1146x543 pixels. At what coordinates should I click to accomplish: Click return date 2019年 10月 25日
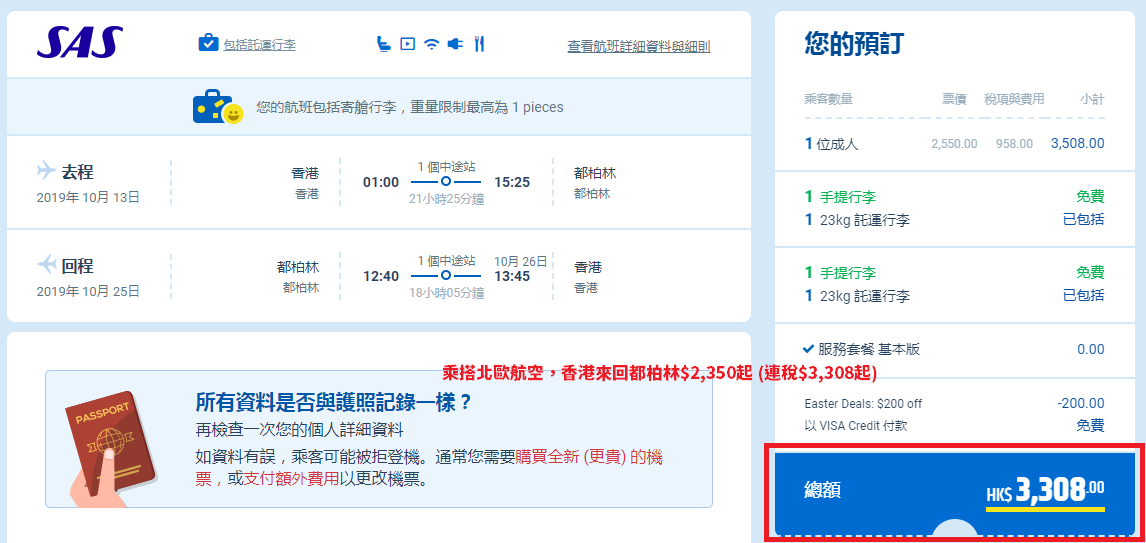tap(88, 291)
